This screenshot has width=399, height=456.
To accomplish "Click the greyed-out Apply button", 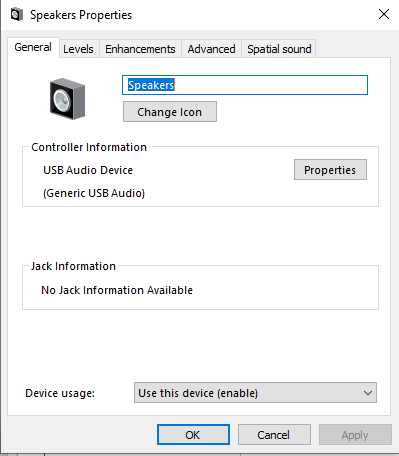I will pos(355,435).
